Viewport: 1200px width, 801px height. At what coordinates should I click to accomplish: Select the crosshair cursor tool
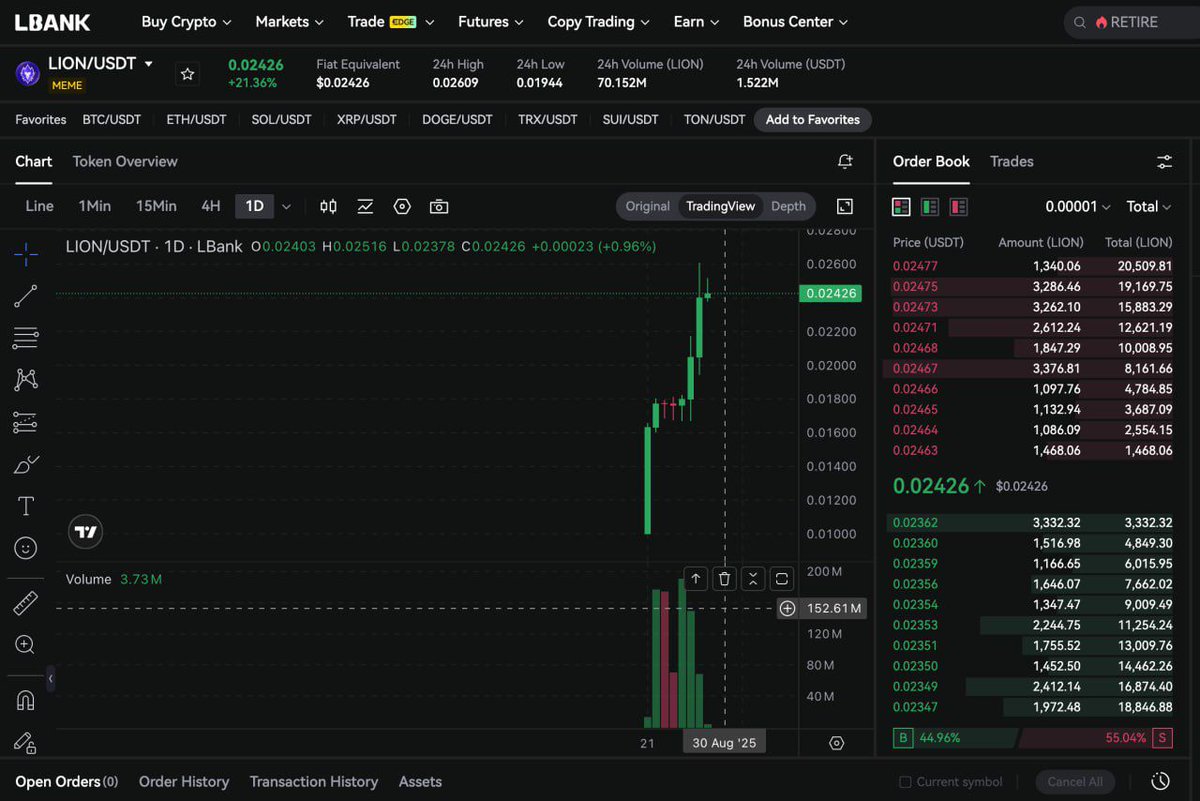pyautogui.click(x=26, y=254)
